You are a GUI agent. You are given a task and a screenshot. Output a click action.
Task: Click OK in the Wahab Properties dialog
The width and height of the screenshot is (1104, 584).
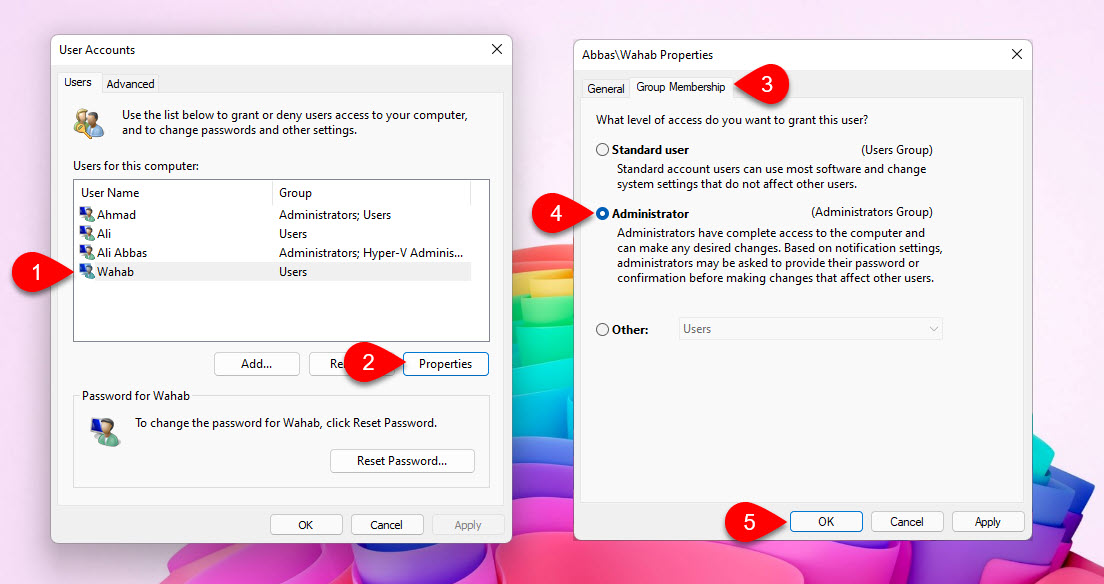(x=826, y=522)
